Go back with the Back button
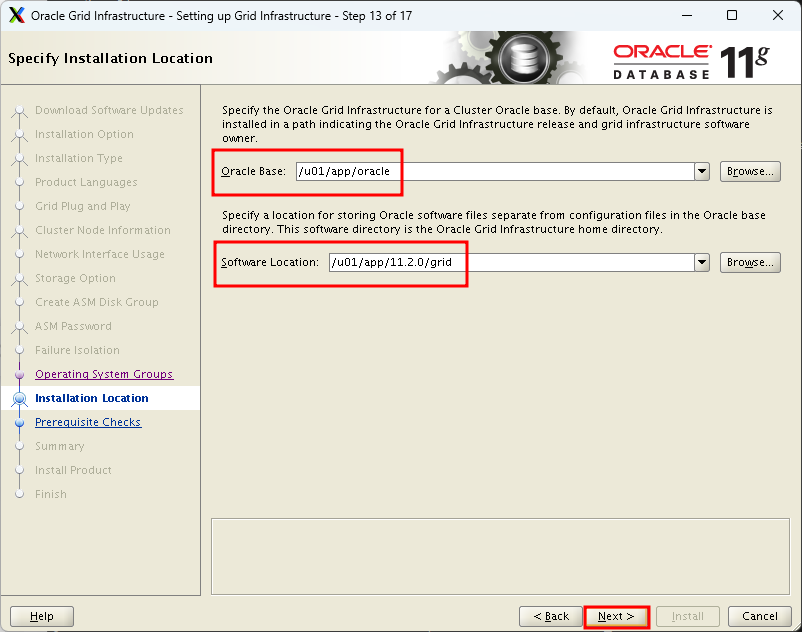The height and width of the screenshot is (632, 802). 551,617
